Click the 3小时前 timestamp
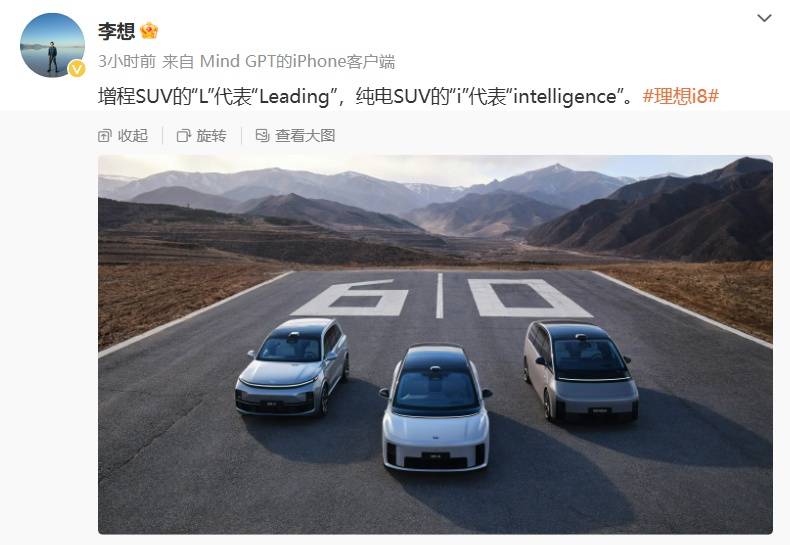The height and width of the screenshot is (545, 790). pyautogui.click(x=126, y=61)
